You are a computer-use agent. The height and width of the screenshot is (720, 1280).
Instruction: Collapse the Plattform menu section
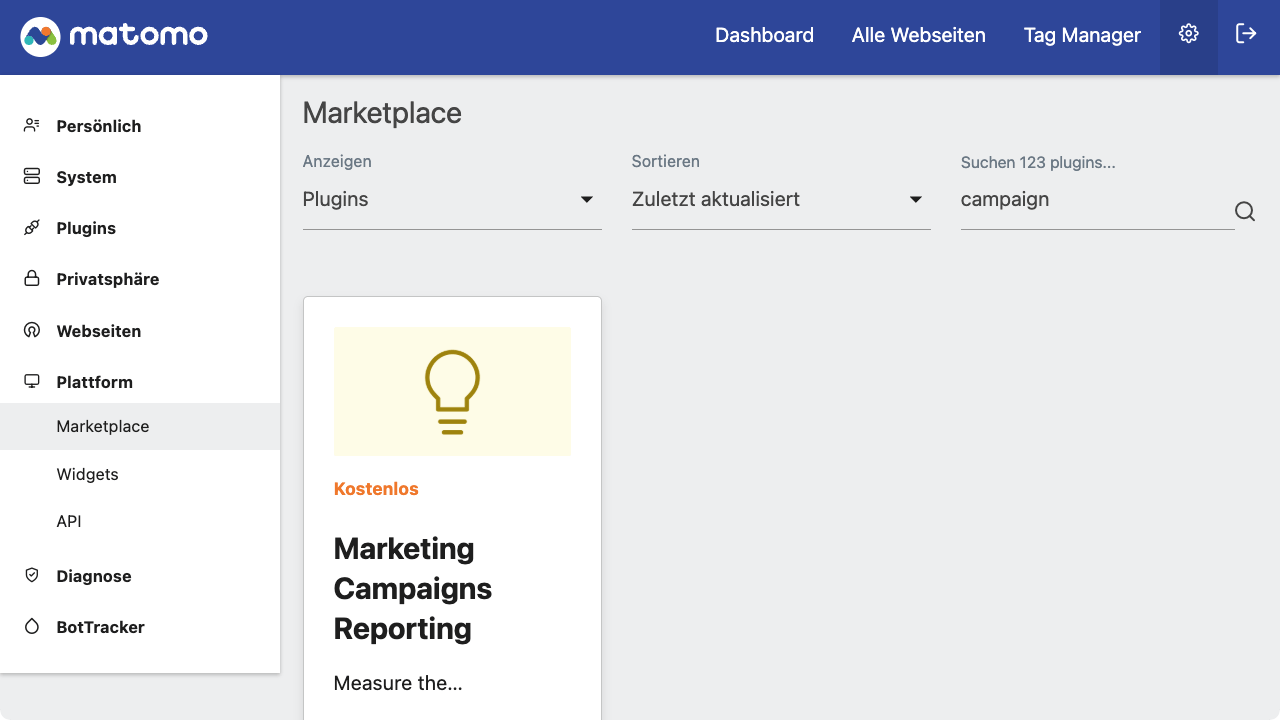[140, 382]
